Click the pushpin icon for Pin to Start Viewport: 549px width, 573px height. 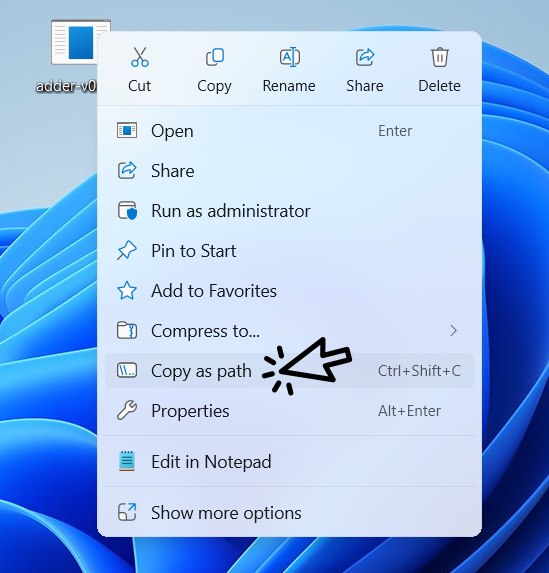(x=126, y=251)
